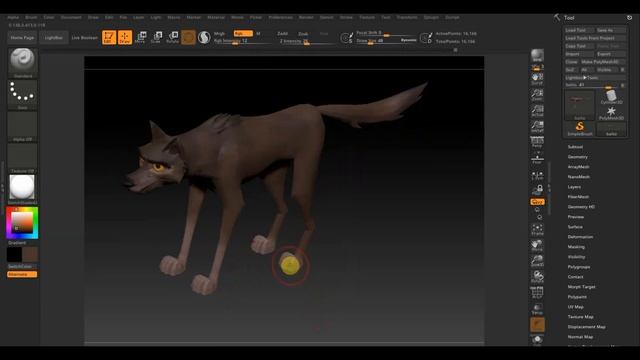Pick a color in color picker square
Screen dimensions: 640x360
(x=22, y=223)
